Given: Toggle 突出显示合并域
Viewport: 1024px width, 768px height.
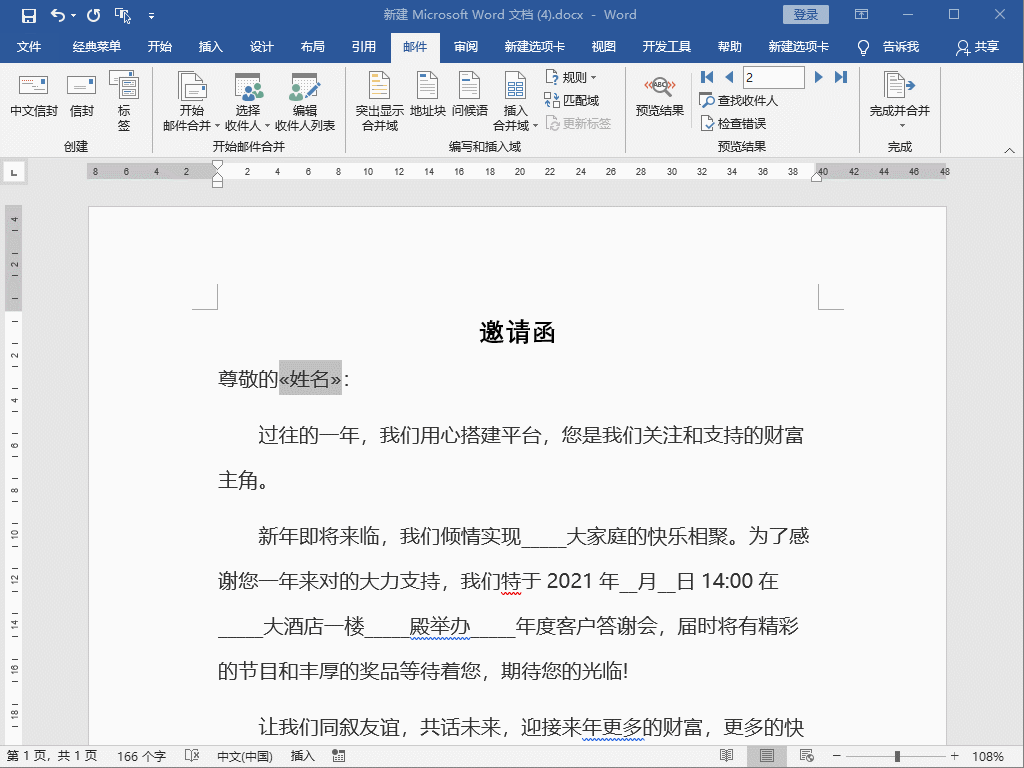Looking at the screenshot, I should (379, 101).
